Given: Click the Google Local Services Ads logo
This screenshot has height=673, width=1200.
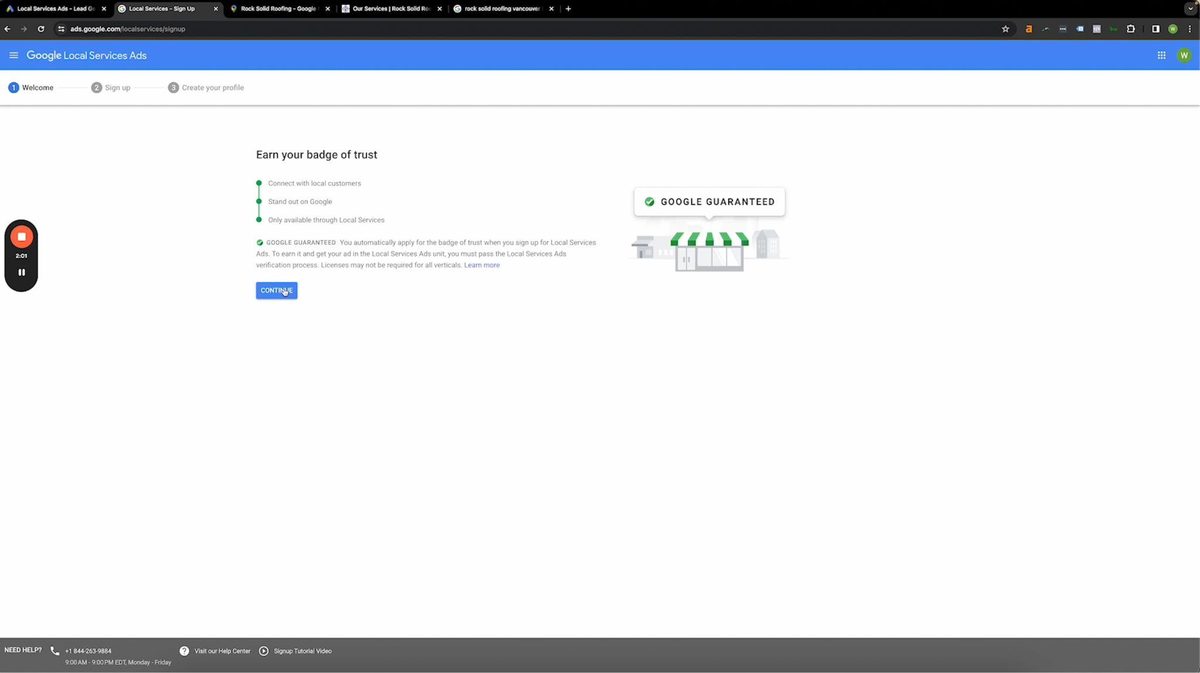Looking at the screenshot, I should point(87,55).
